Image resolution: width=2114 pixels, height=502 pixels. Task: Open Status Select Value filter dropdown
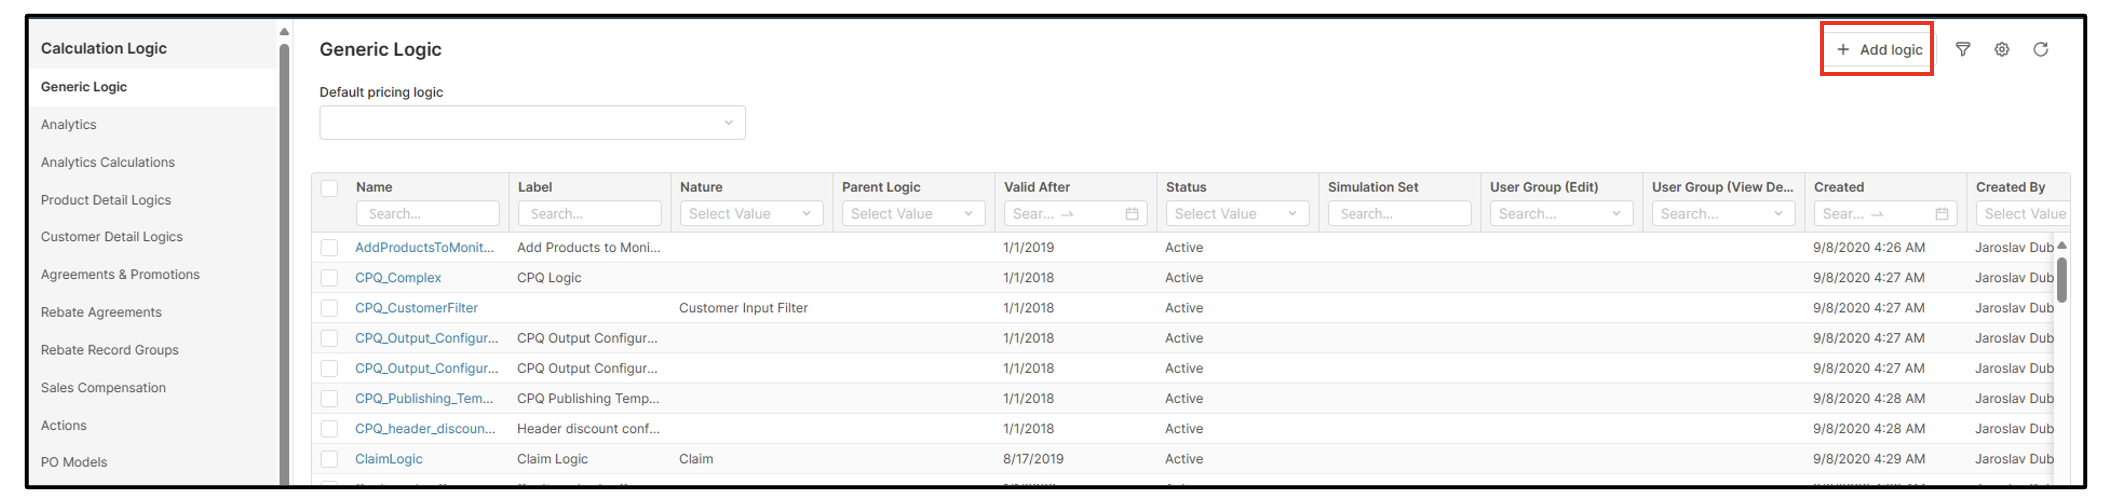click(1237, 214)
